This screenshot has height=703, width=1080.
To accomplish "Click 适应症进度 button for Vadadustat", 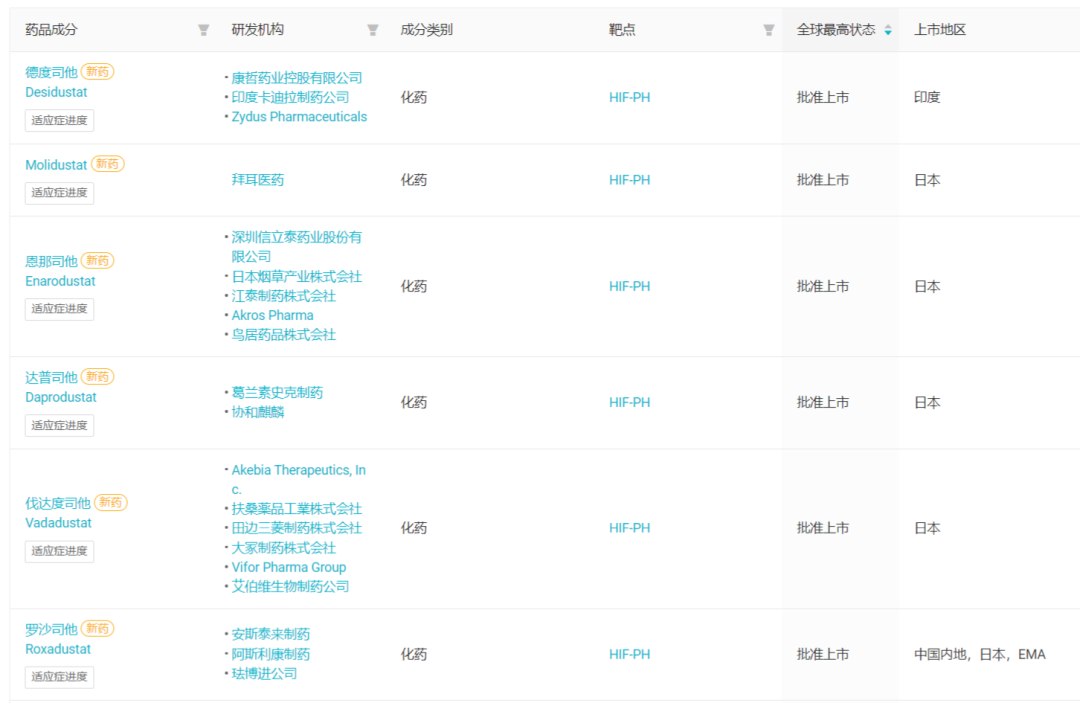I will [x=59, y=551].
